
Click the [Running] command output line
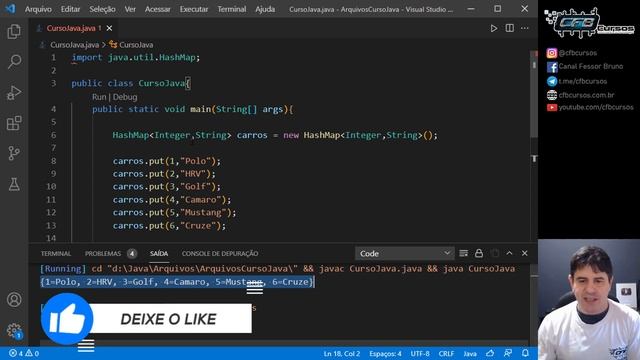click(277, 269)
